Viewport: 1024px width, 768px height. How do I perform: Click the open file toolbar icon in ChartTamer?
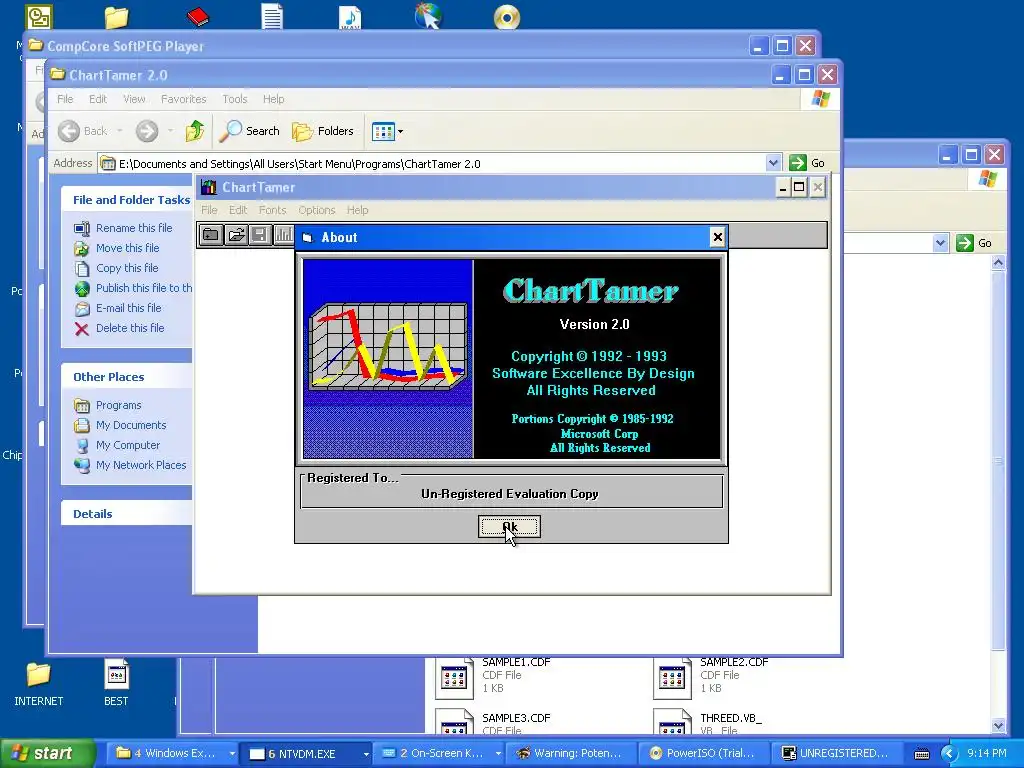coord(236,235)
